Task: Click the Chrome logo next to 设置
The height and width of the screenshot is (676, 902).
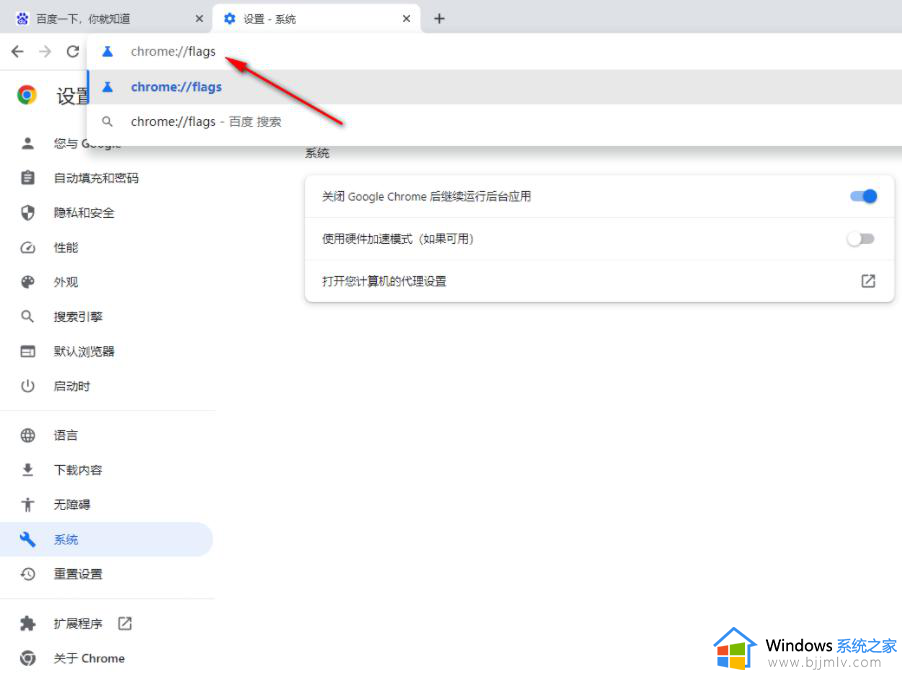Action: tap(26, 95)
